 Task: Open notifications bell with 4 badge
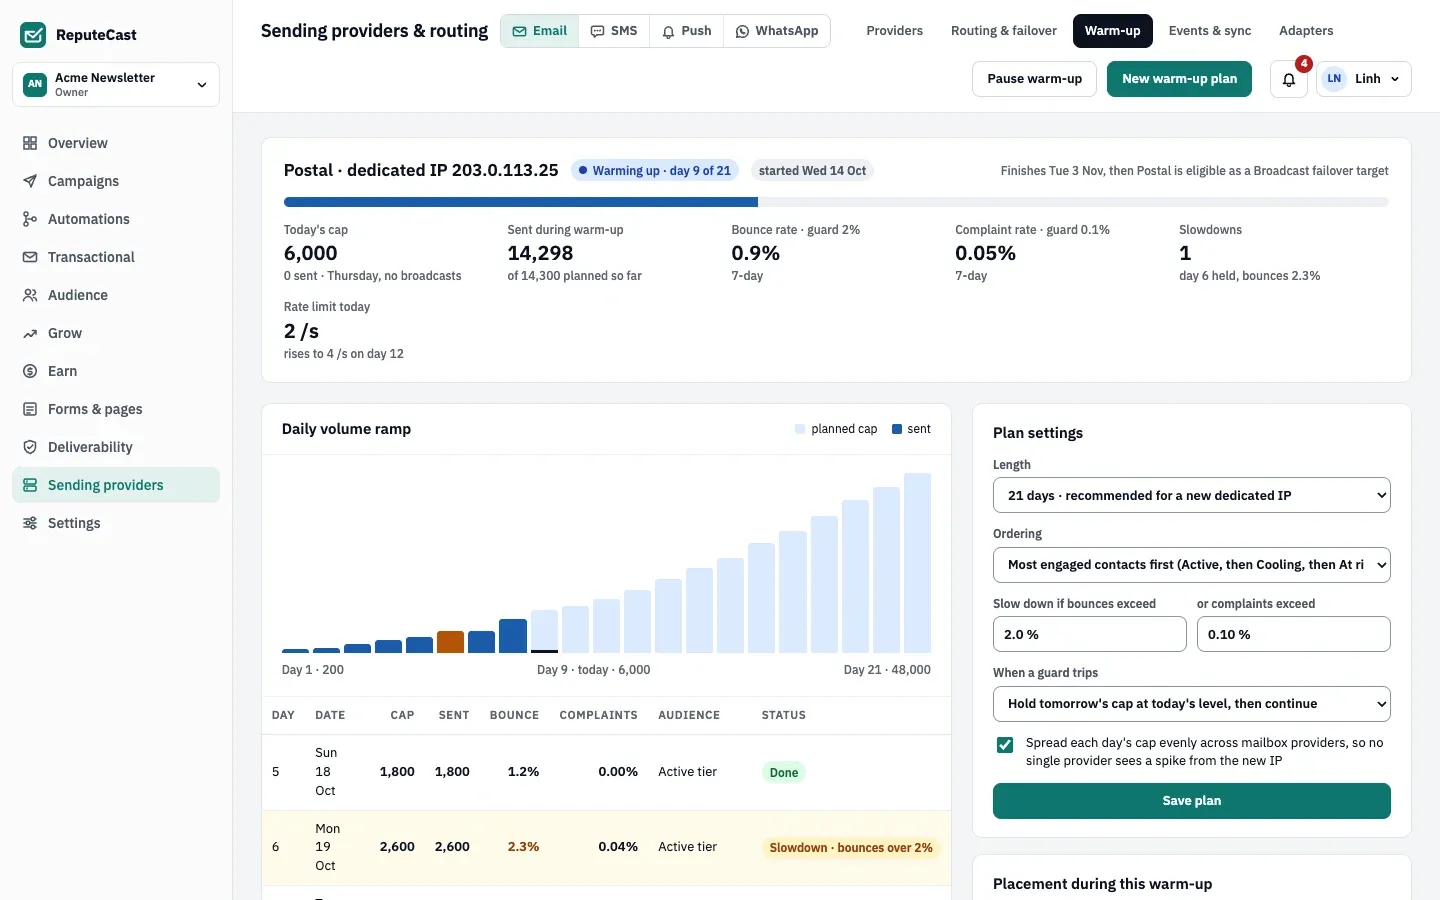(x=1289, y=79)
